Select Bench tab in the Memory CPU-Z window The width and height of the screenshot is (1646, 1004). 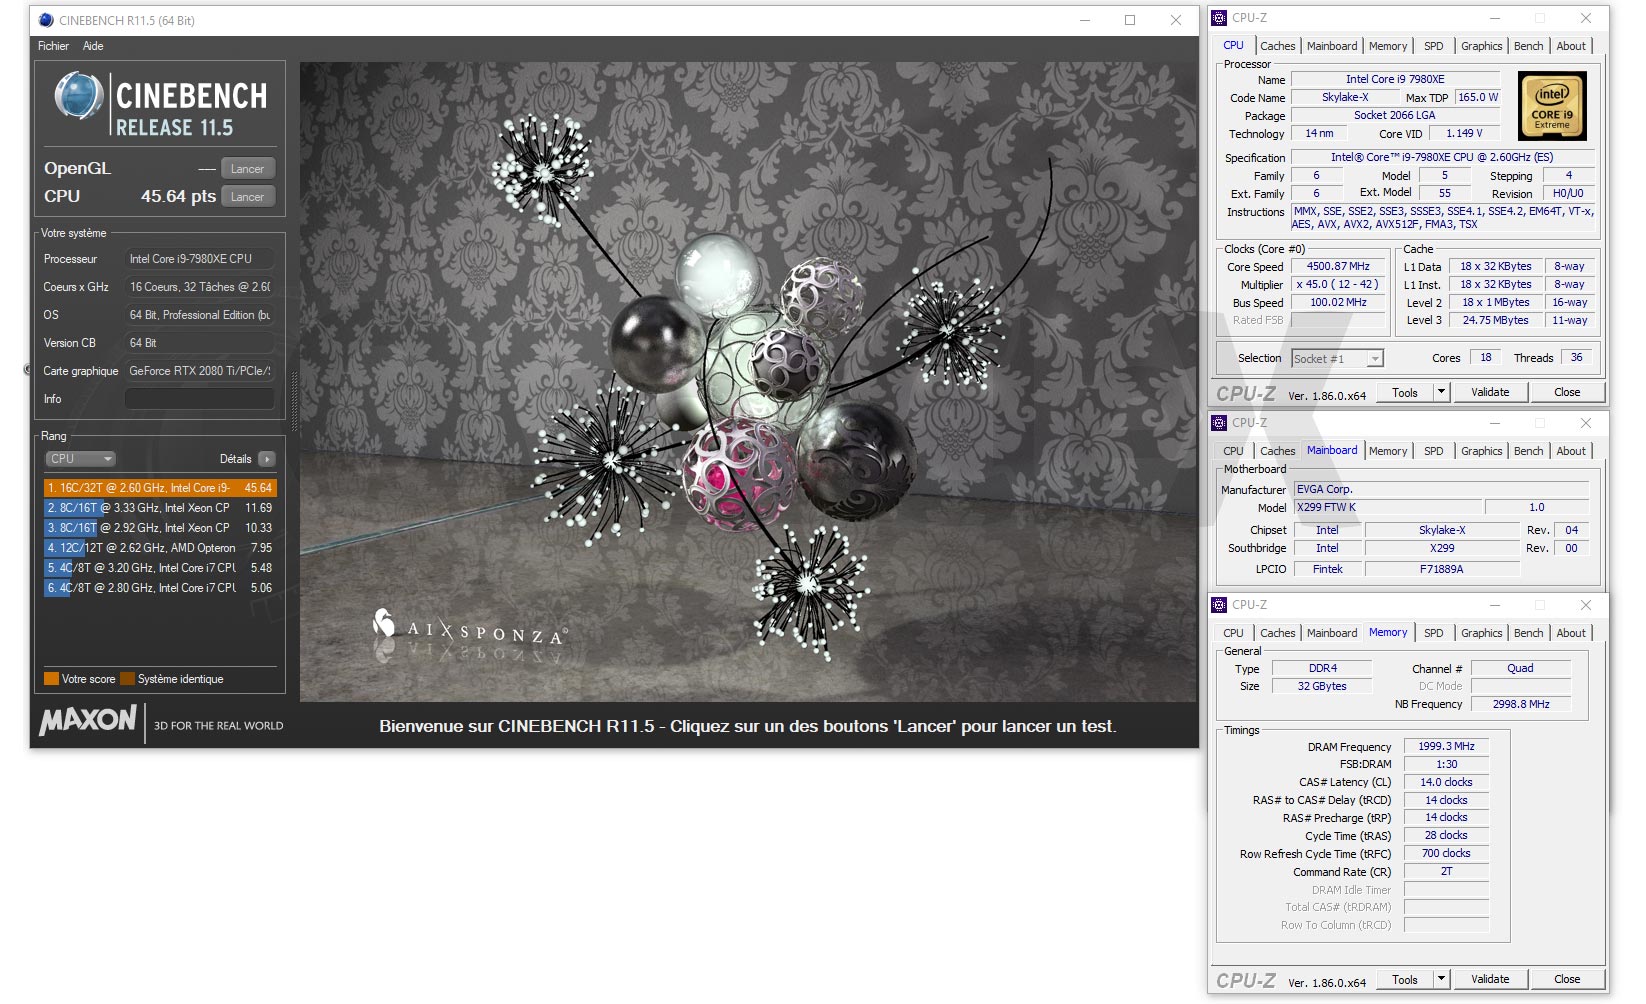tap(1528, 633)
